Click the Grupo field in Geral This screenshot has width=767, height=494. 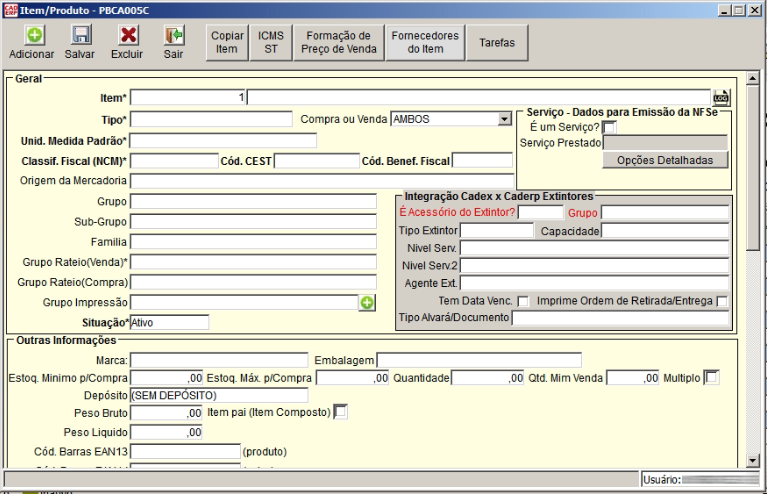[x=253, y=202]
